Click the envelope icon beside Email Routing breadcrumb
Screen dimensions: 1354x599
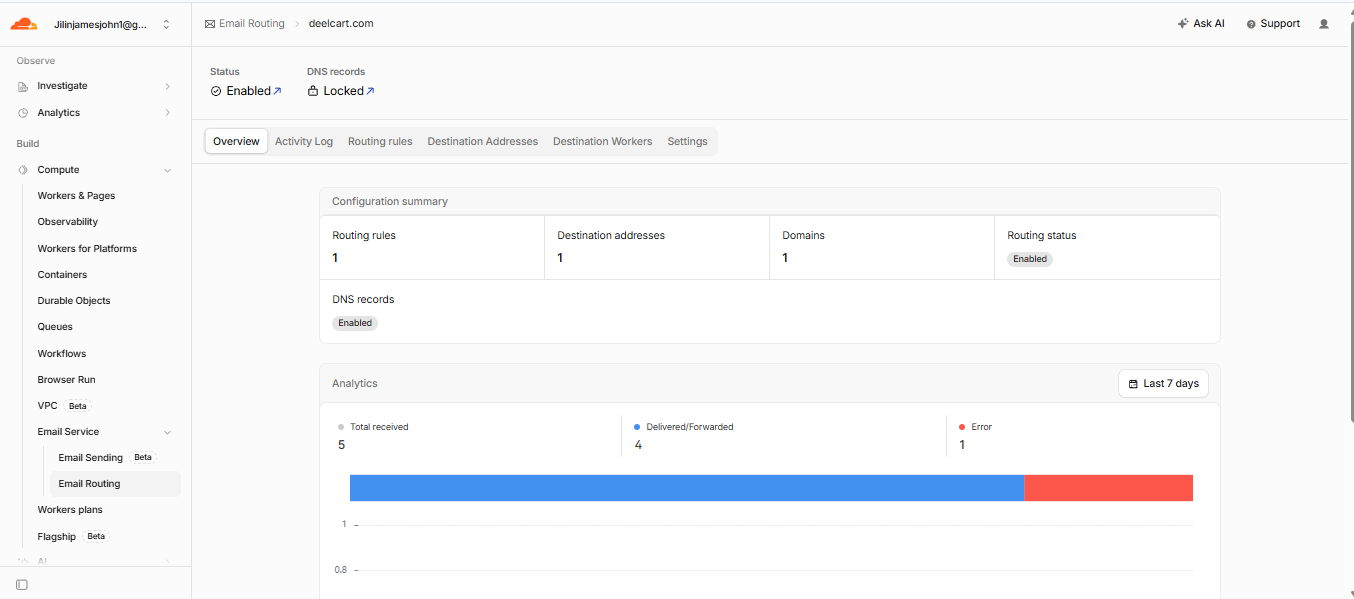point(210,23)
